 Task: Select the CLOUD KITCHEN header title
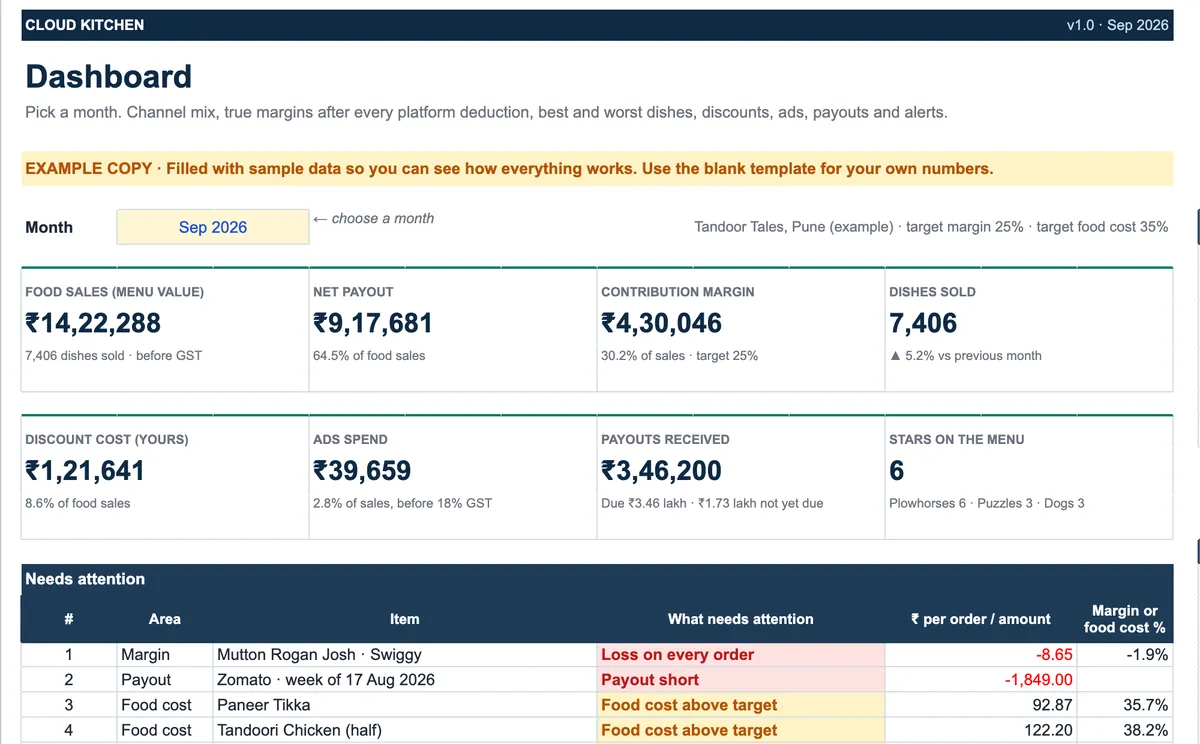pyautogui.click(x=85, y=25)
